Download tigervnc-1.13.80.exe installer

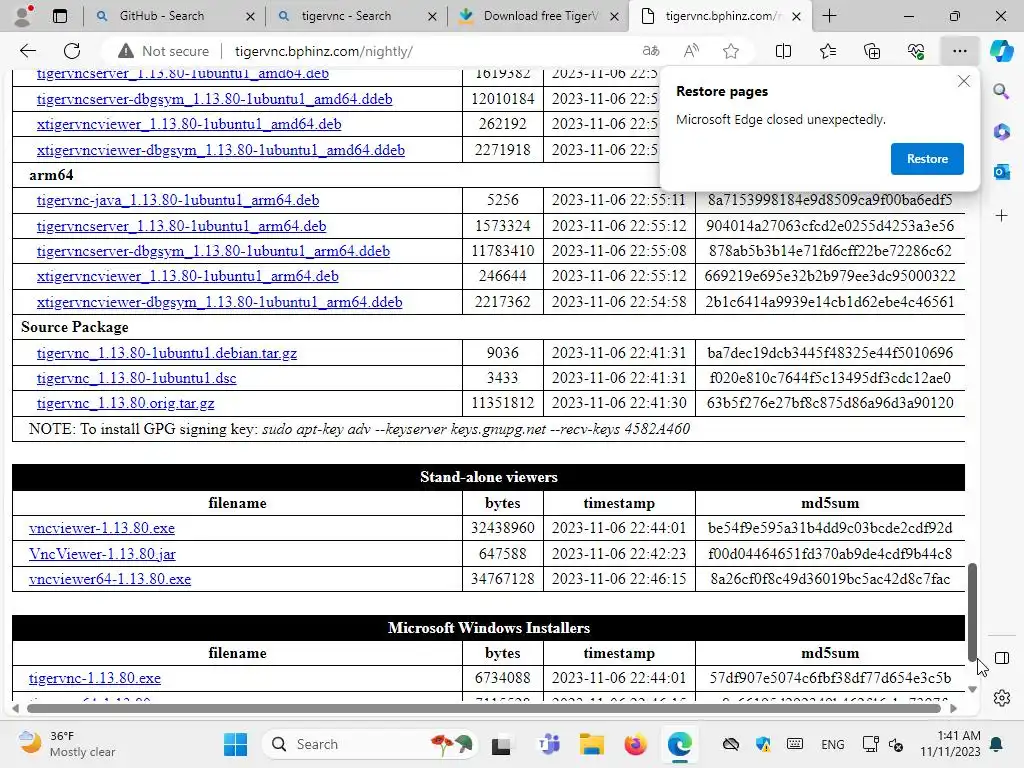(95, 678)
